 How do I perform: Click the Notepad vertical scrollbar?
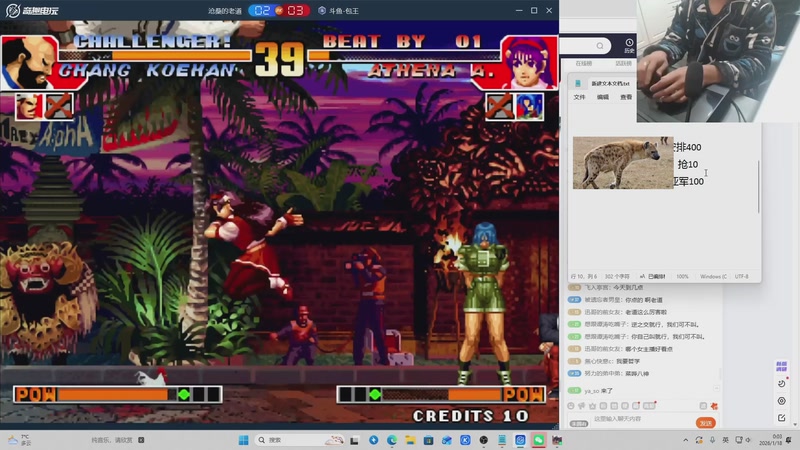tap(759, 187)
